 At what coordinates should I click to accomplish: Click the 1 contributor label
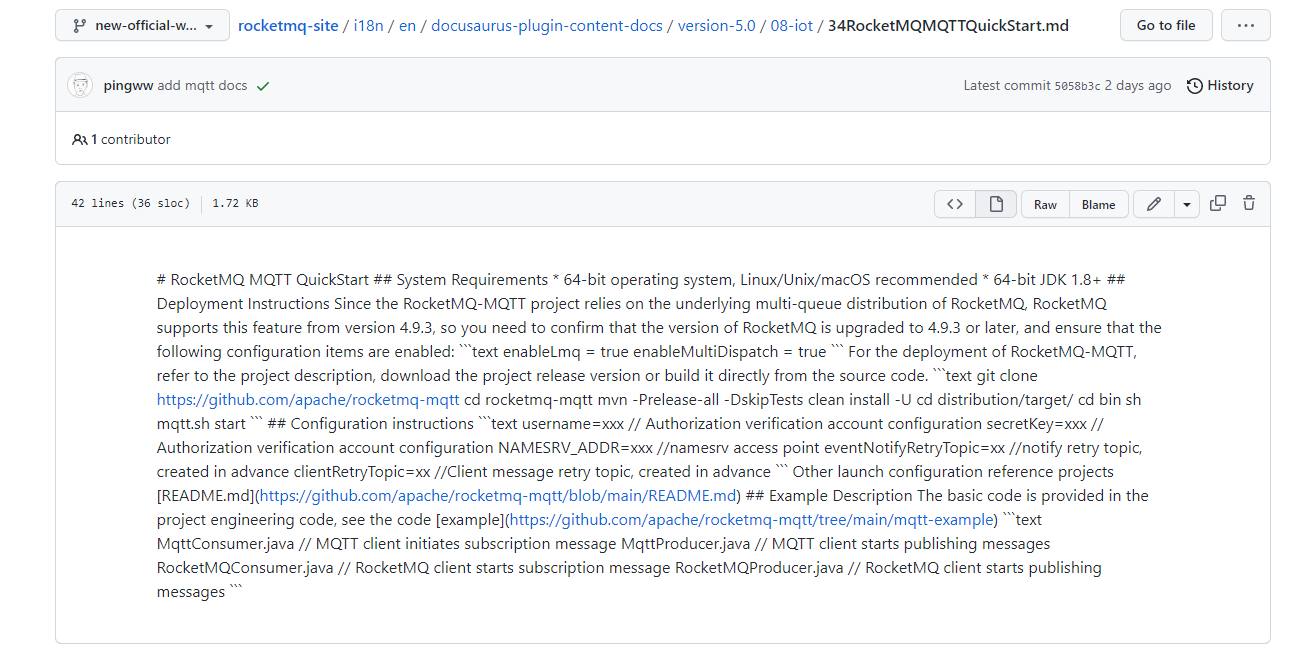131,140
